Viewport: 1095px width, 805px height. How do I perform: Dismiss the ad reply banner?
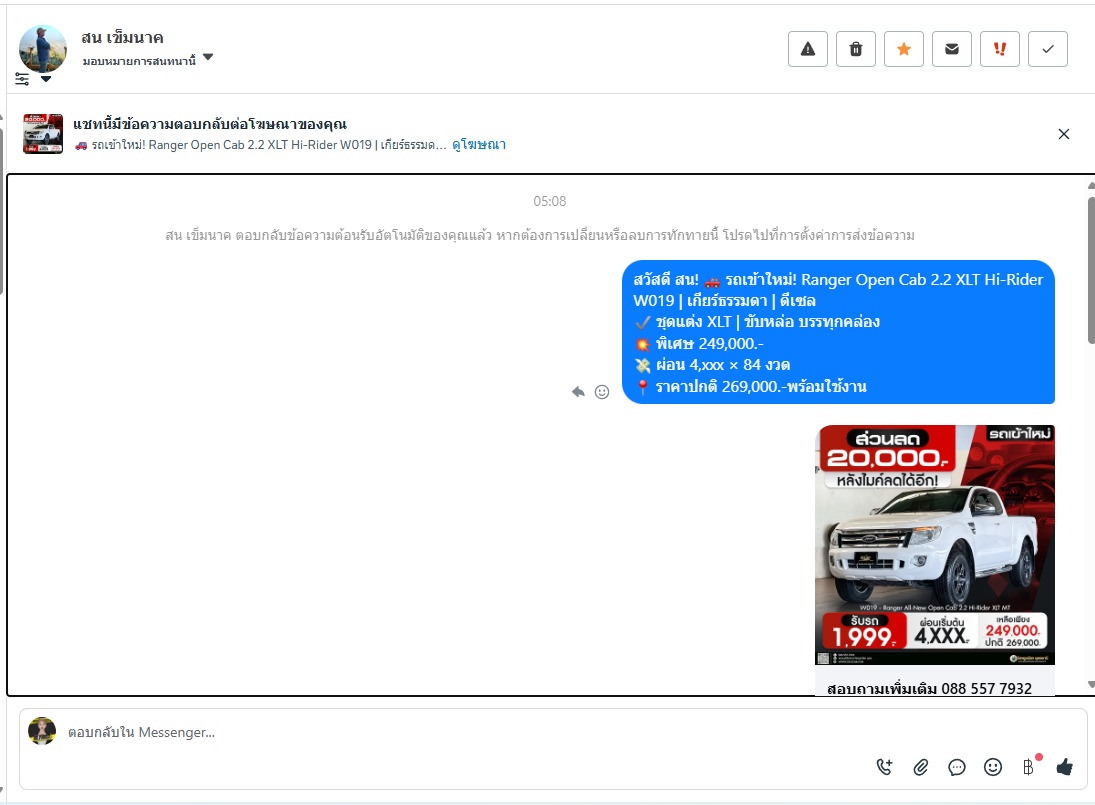[1064, 134]
